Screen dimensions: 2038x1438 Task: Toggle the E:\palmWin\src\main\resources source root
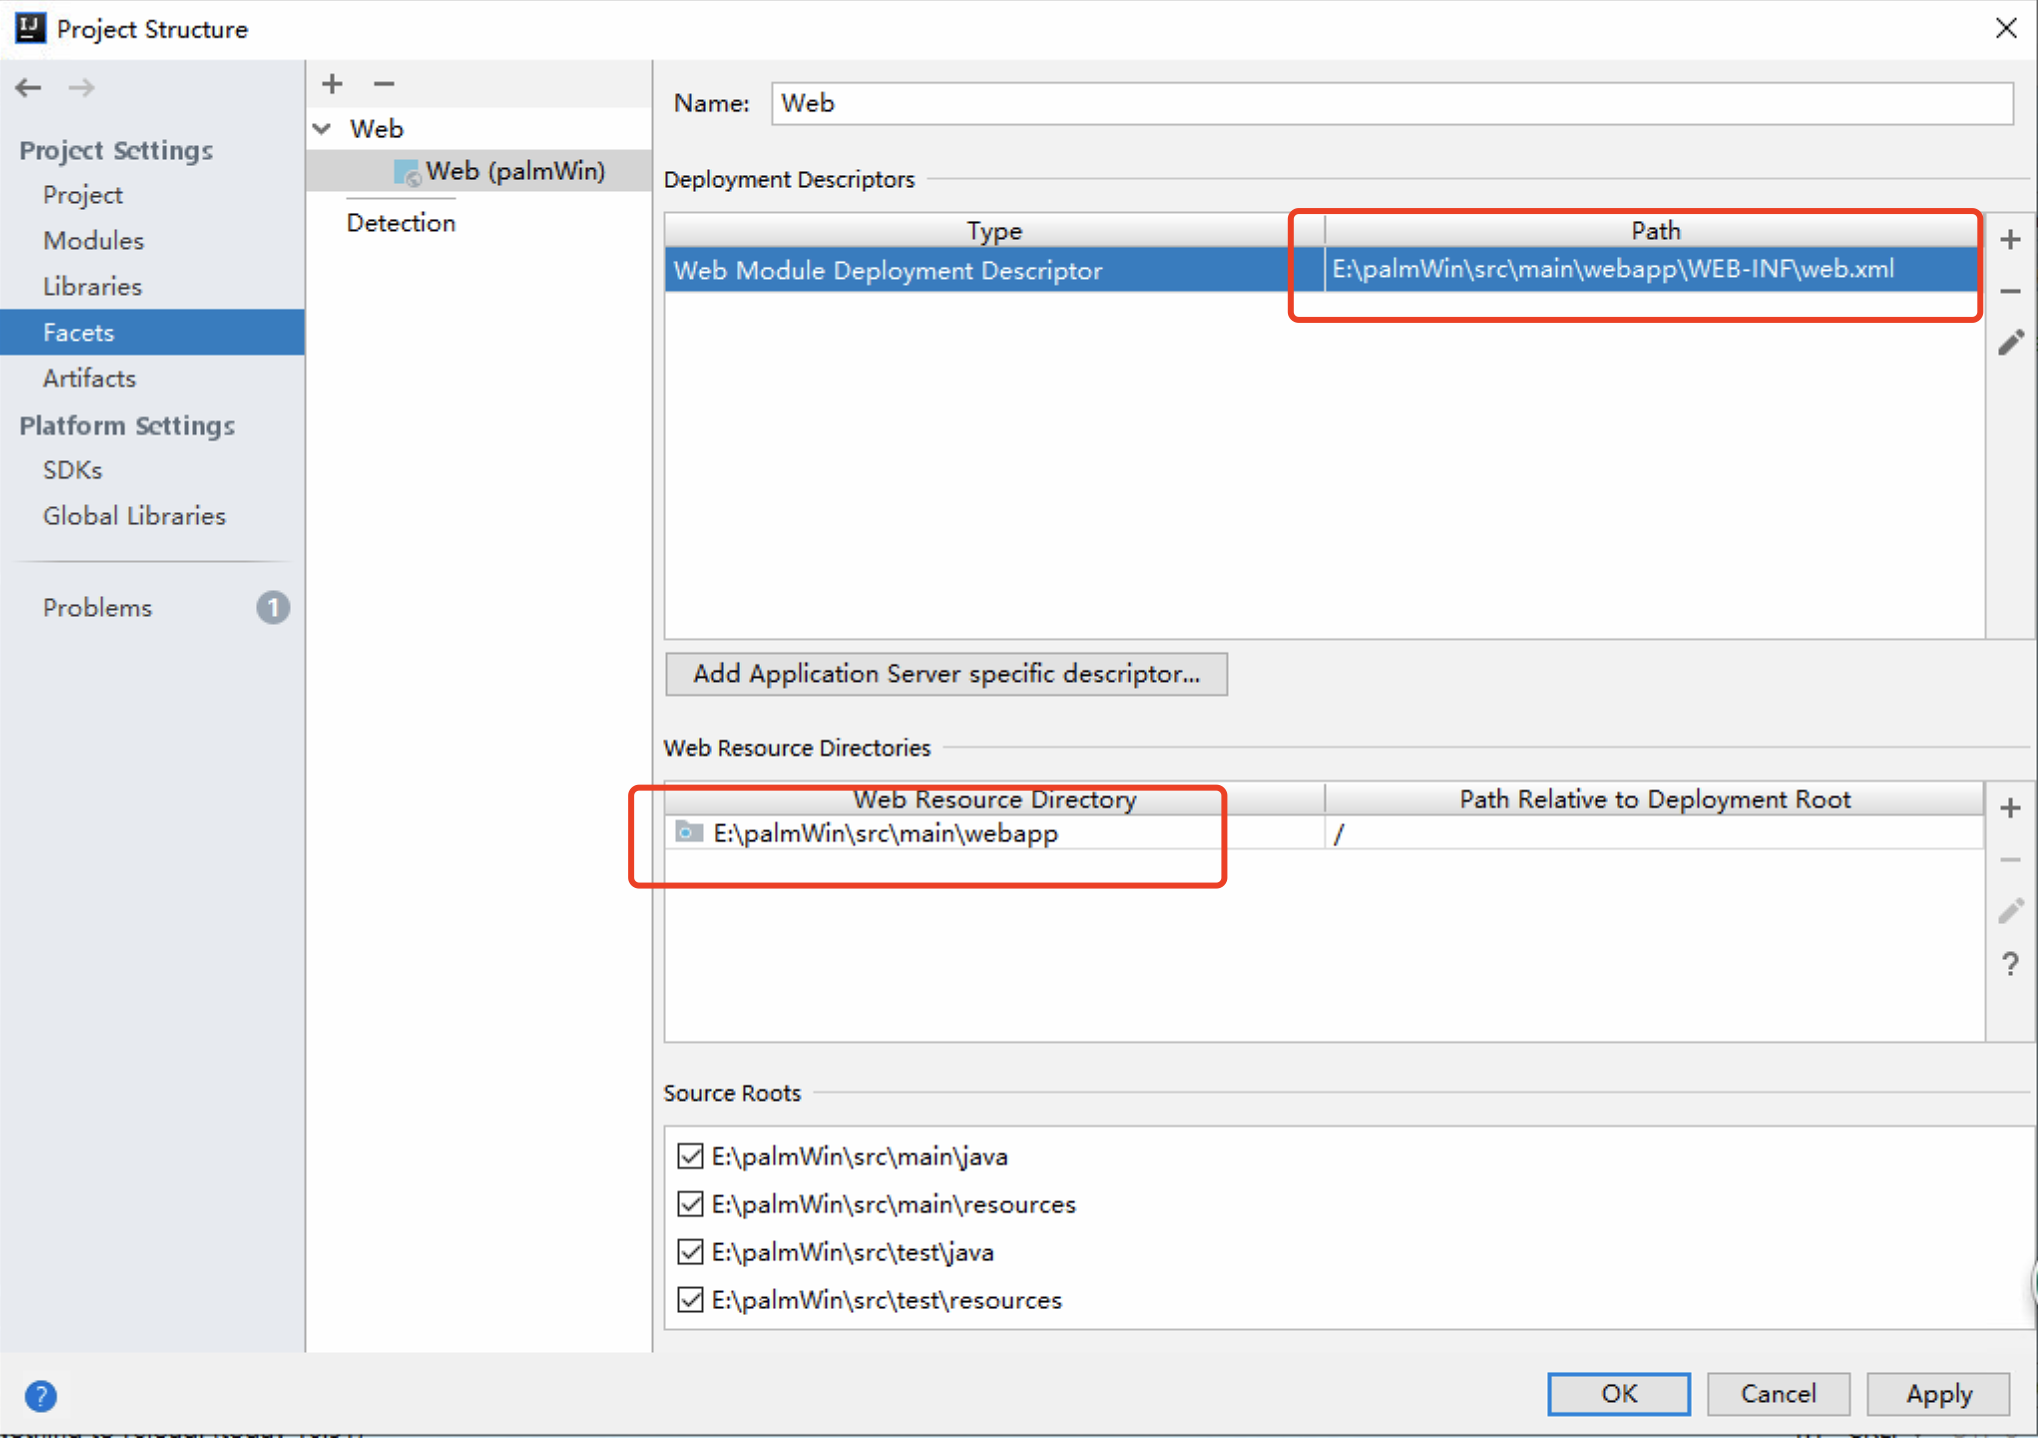click(x=690, y=1204)
